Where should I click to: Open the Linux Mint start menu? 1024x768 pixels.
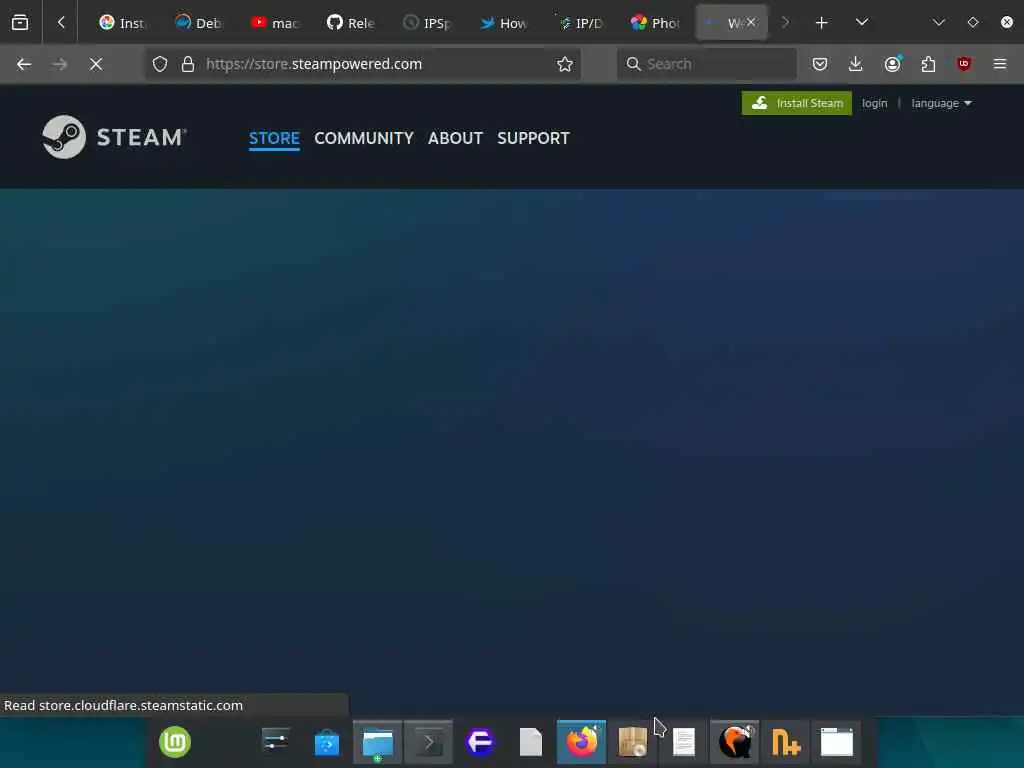coord(175,742)
